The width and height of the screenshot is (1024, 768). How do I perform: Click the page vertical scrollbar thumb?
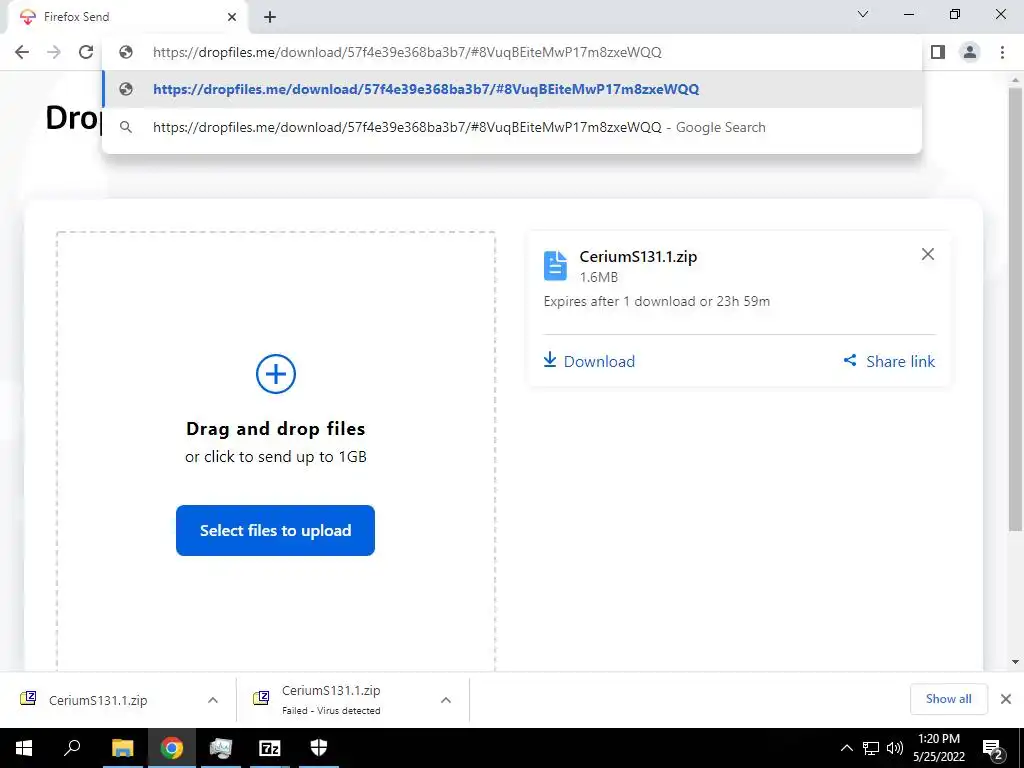coord(1015,310)
